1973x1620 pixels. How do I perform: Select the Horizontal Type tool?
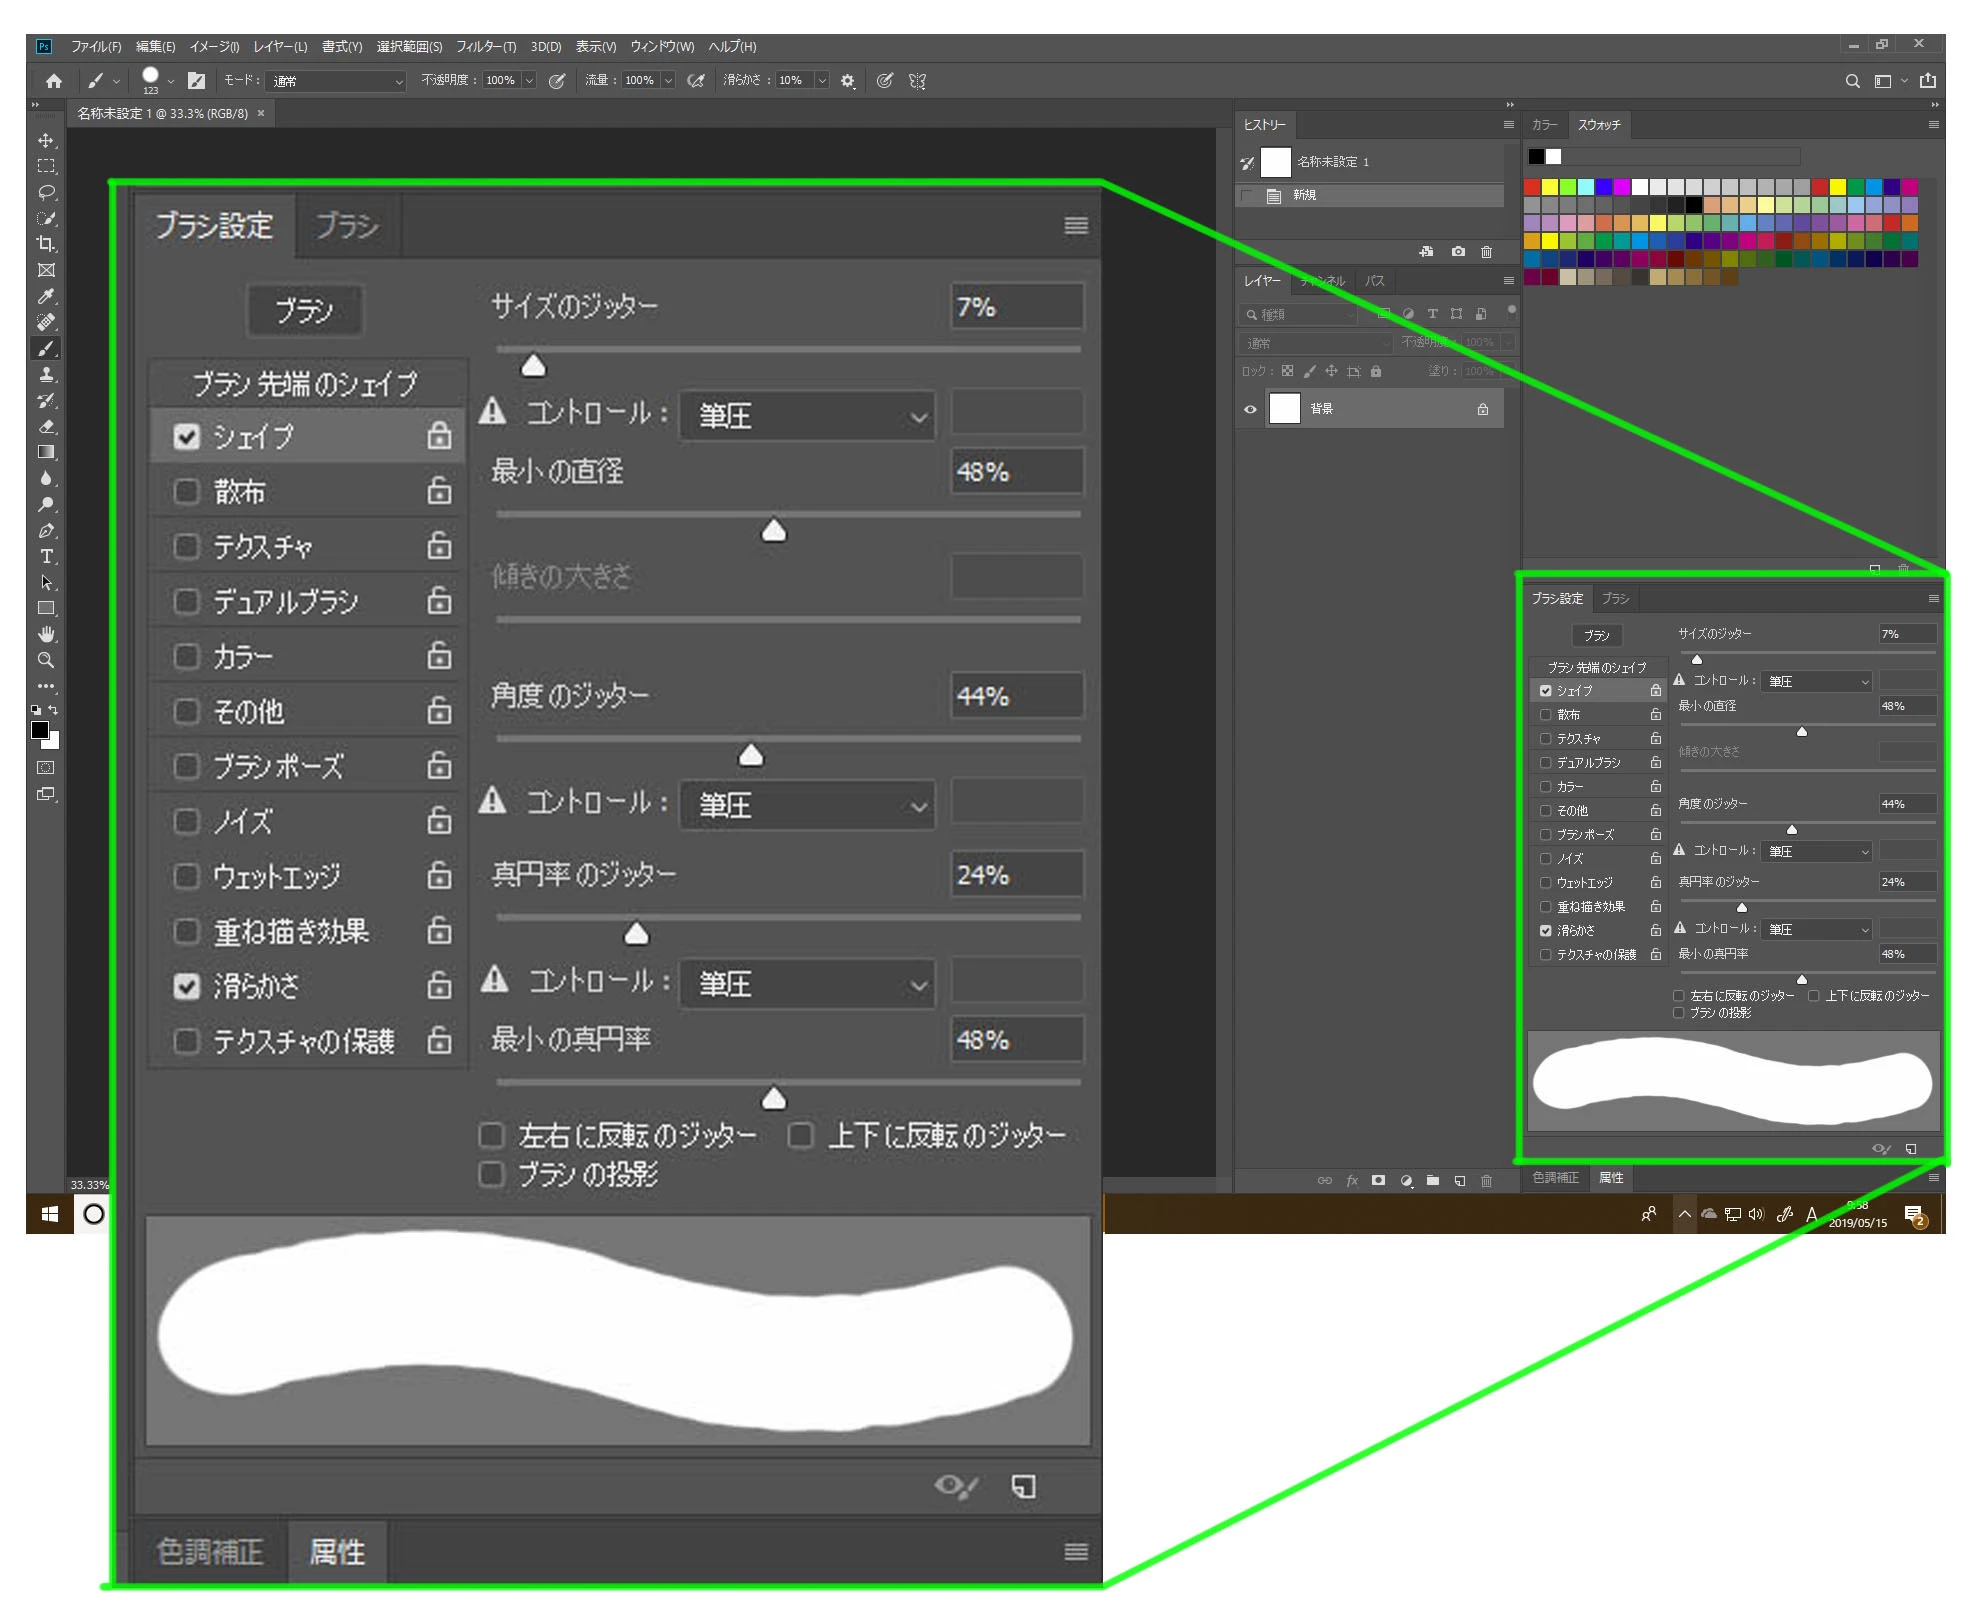[x=46, y=556]
